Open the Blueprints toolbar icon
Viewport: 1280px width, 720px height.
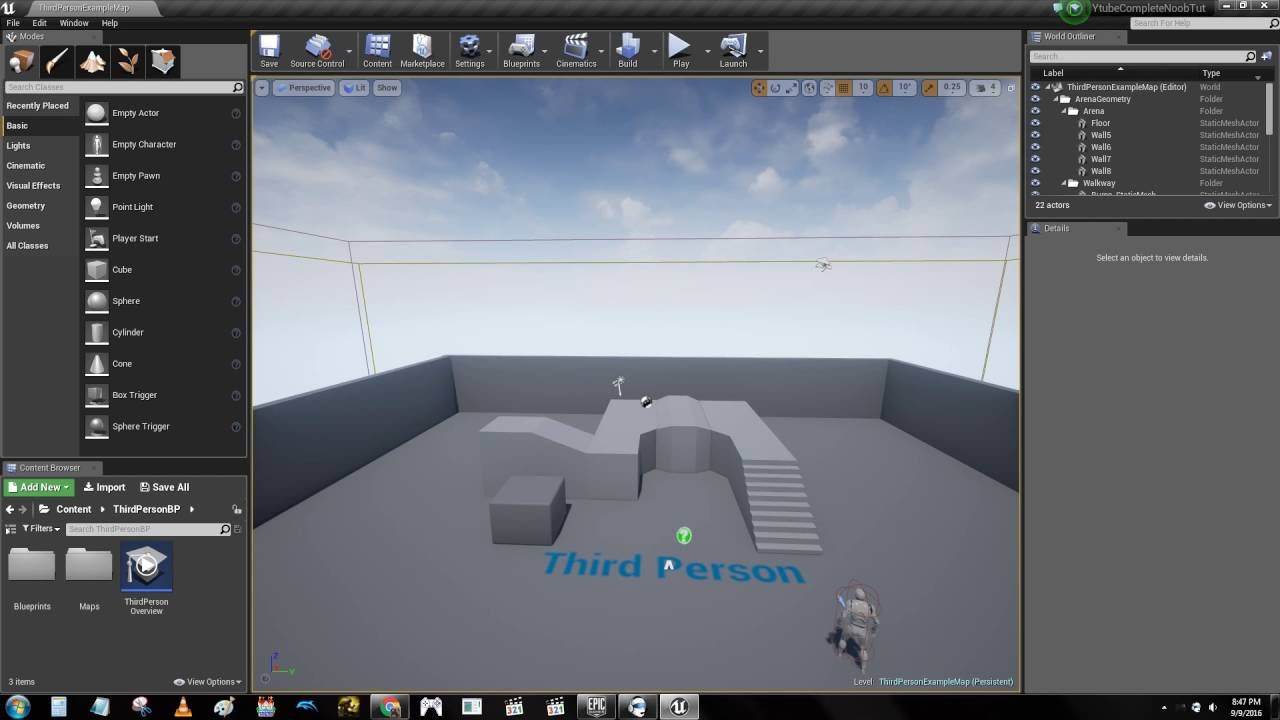tap(521, 51)
